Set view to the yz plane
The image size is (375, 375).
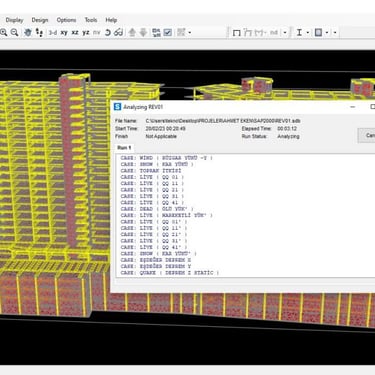pos(86,32)
